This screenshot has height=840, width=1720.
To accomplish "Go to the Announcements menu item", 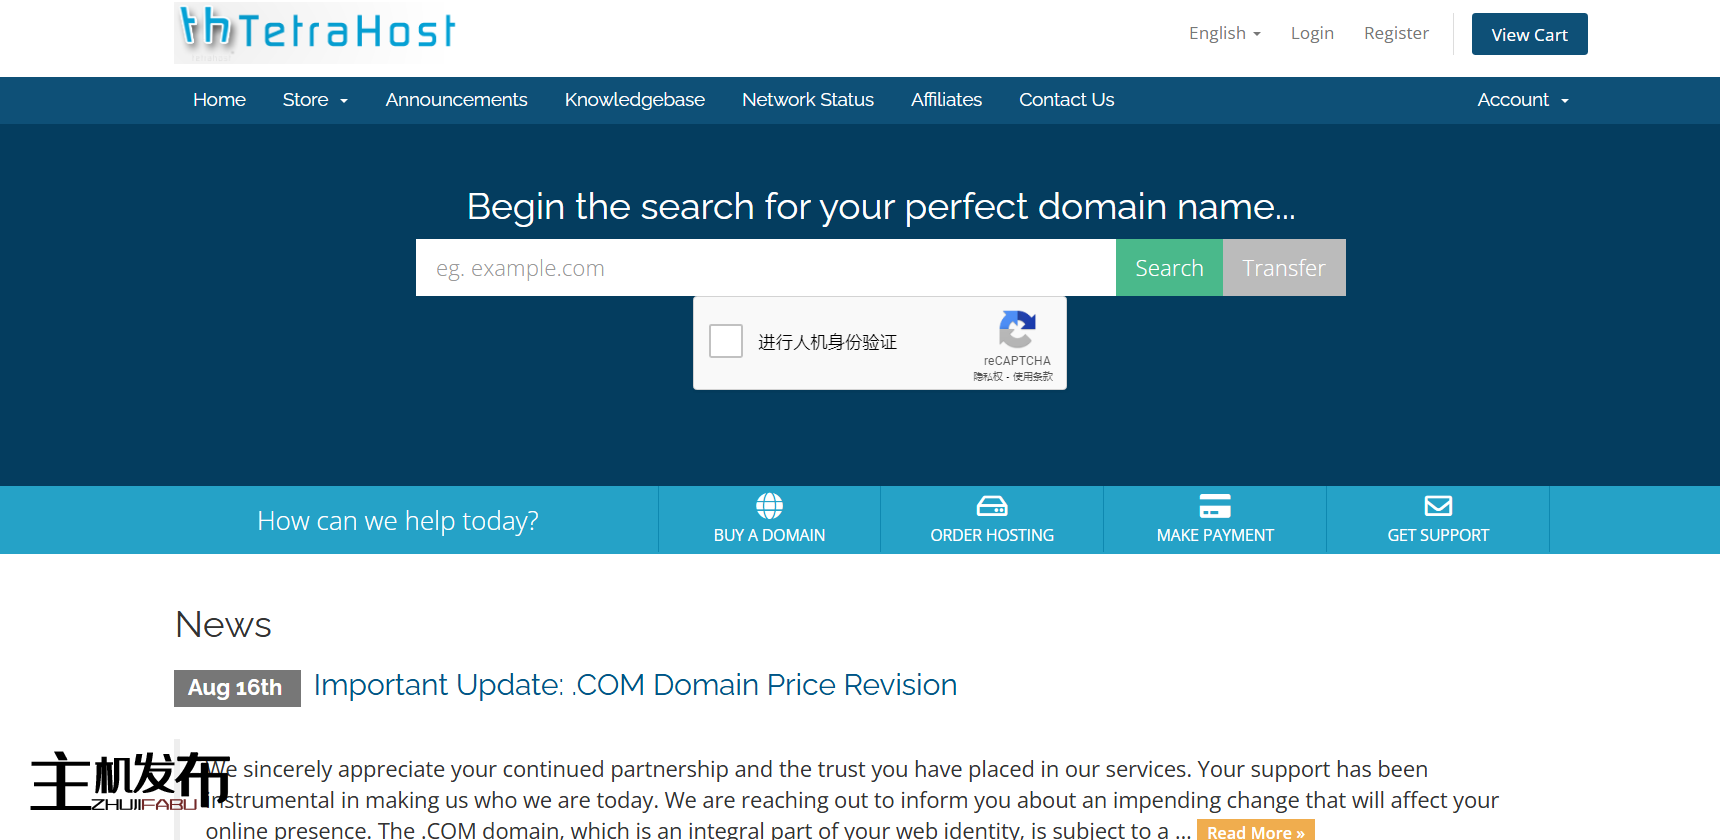I will (x=456, y=100).
